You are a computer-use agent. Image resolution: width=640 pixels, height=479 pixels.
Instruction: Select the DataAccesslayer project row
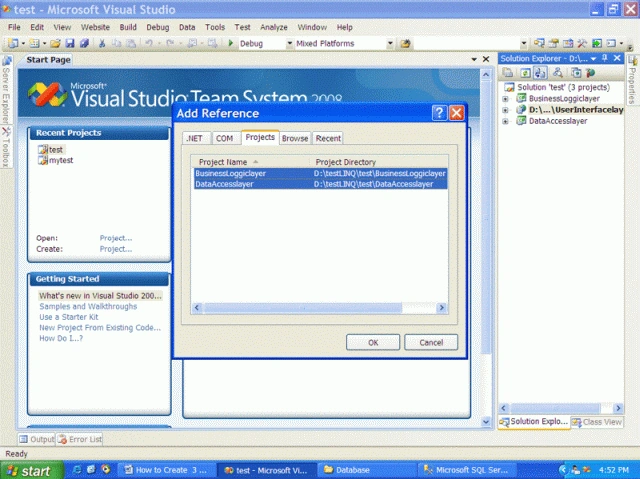(320, 184)
